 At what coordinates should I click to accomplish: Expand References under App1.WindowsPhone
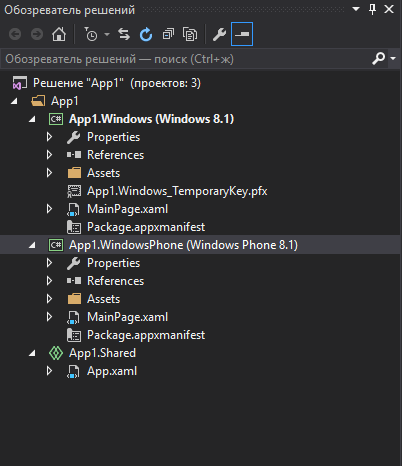point(49,281)
